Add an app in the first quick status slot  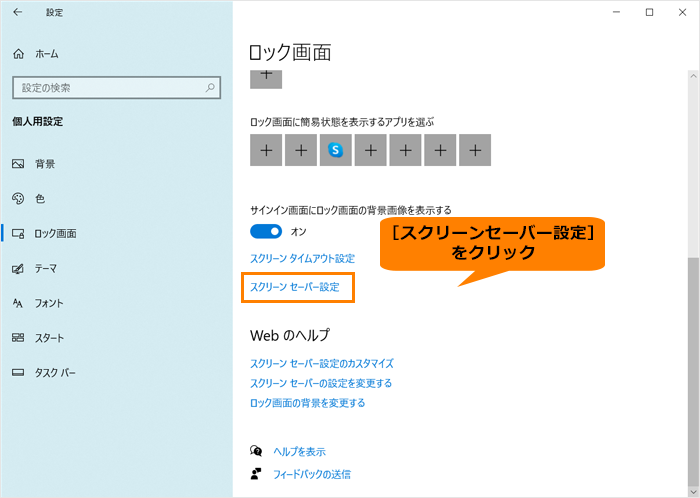[266, 150]
